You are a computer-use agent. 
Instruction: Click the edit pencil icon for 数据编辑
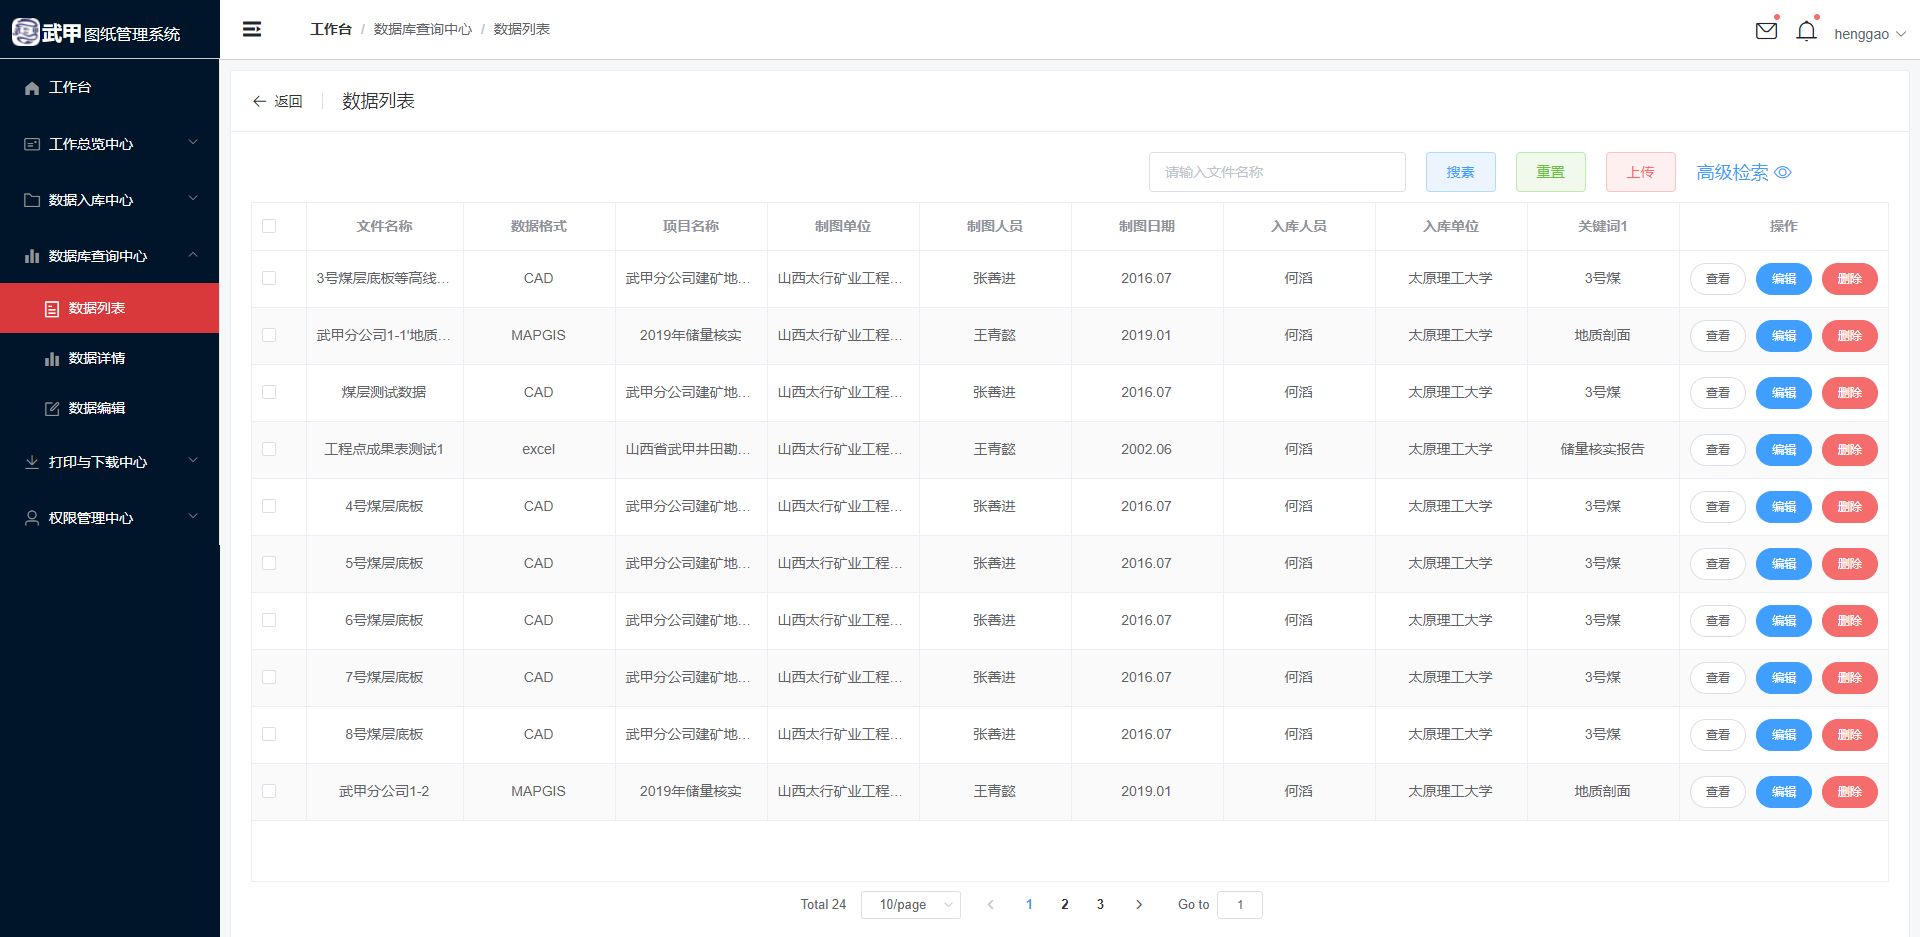coord(52,408)
